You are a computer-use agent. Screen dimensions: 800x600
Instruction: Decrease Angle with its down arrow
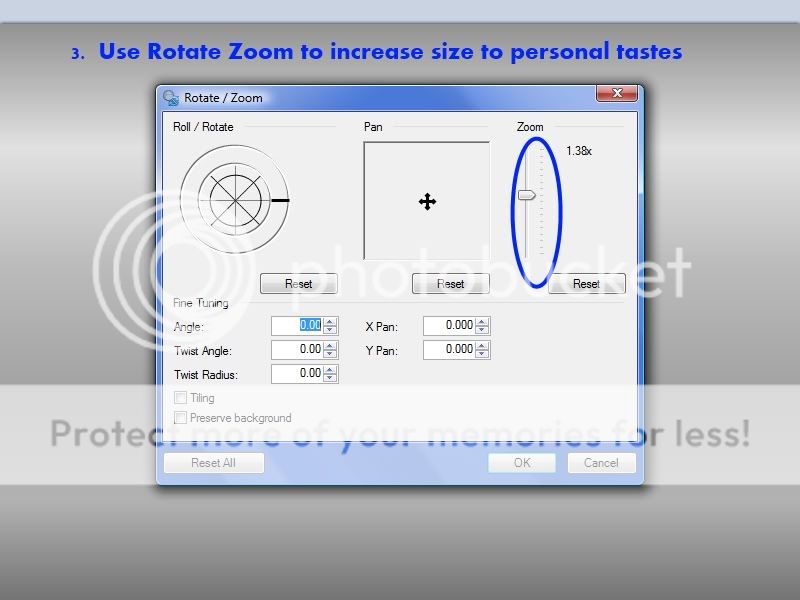pyautogui.click(x=330, y=330)
